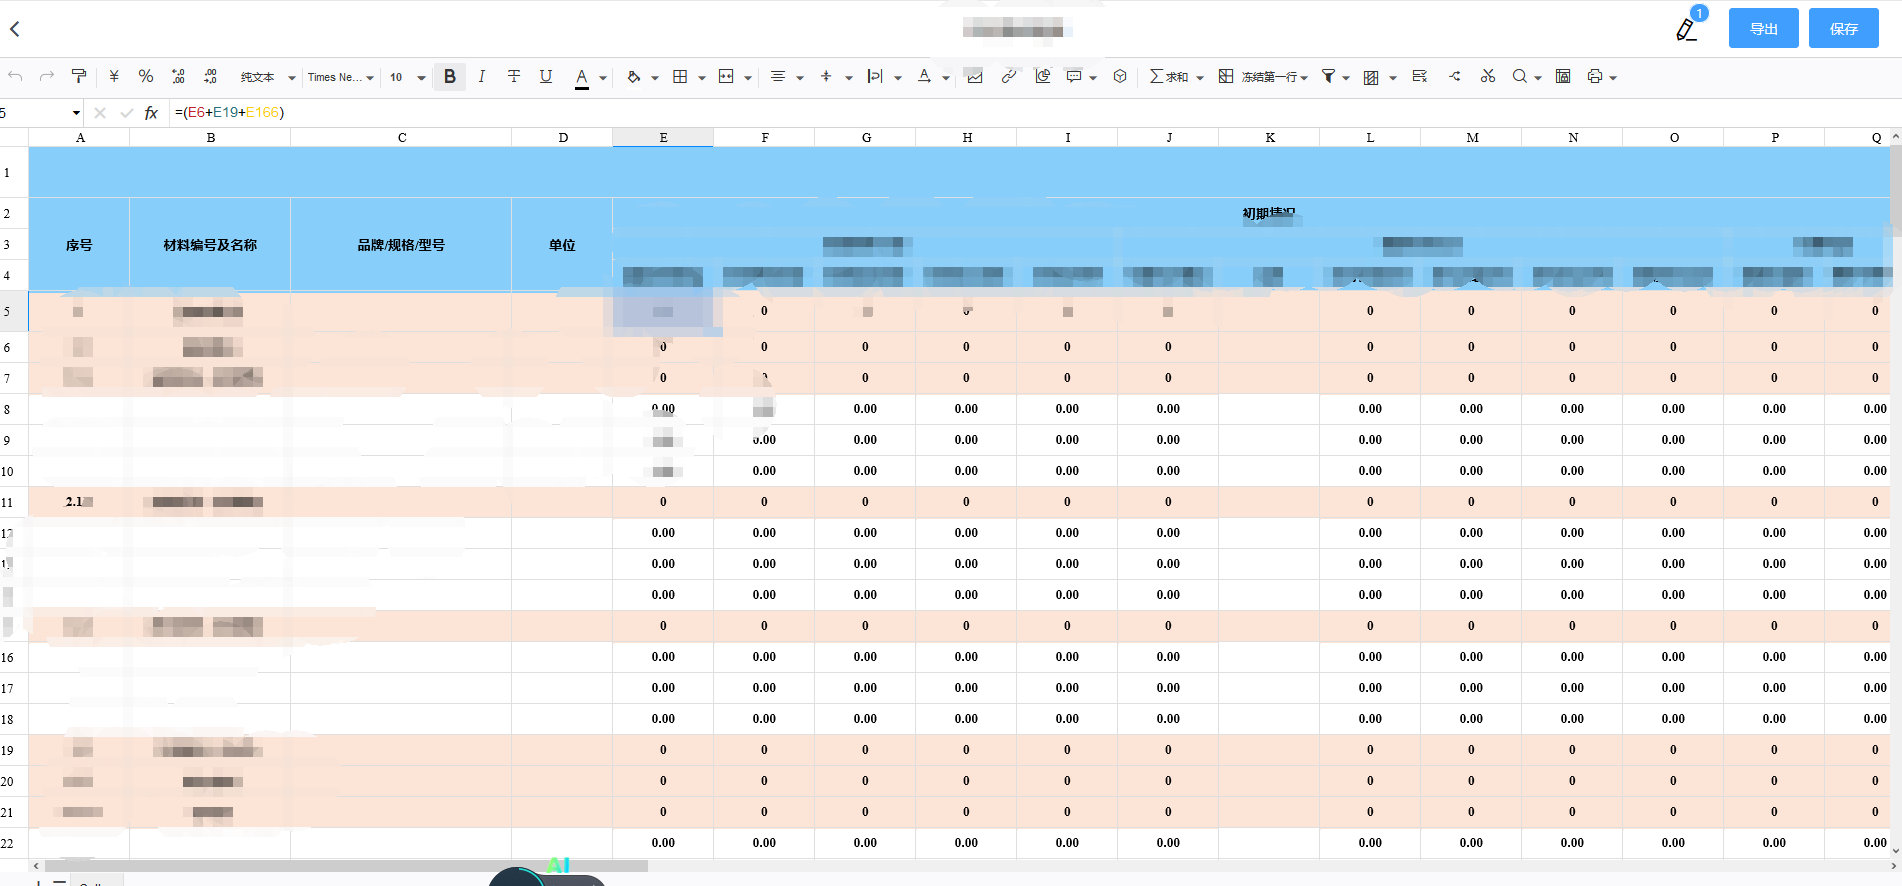
Task: Insert a chart
Action: (975, 77)
